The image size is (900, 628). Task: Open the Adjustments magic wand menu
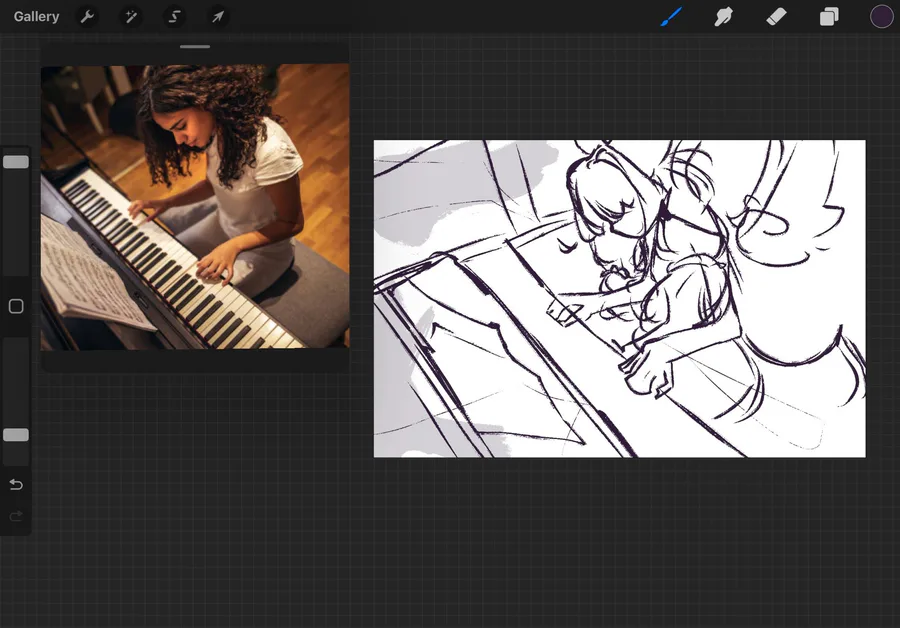click(x=131, y=17)
